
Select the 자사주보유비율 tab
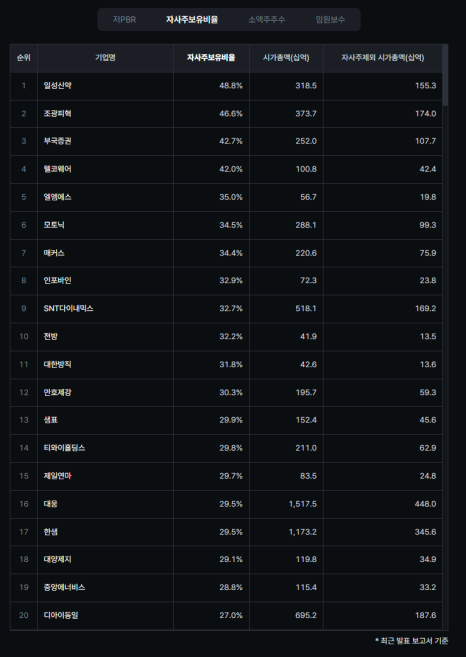(192, 20)
